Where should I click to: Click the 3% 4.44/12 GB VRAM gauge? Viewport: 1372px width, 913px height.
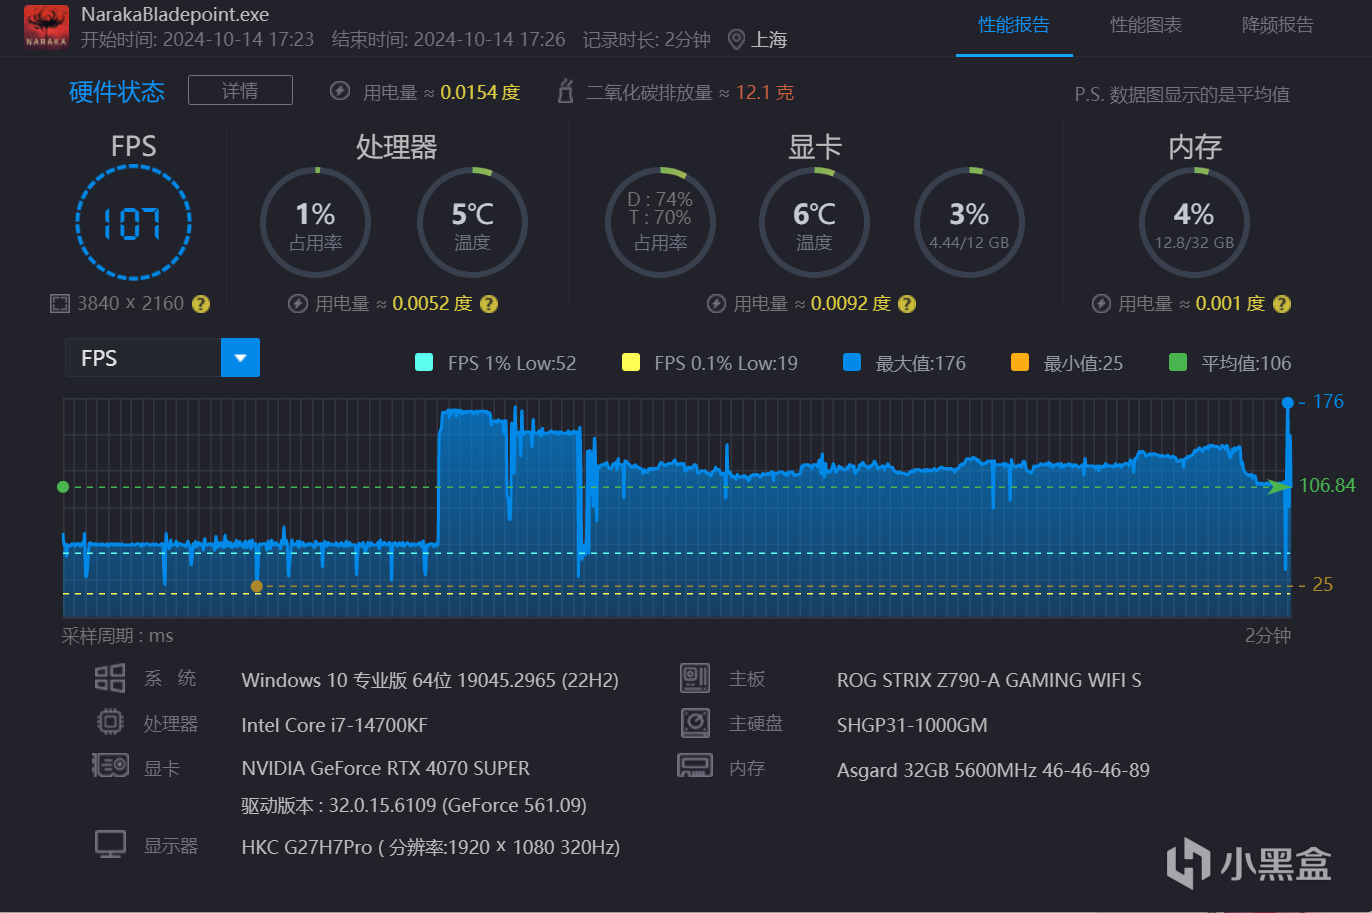[969, 222]
